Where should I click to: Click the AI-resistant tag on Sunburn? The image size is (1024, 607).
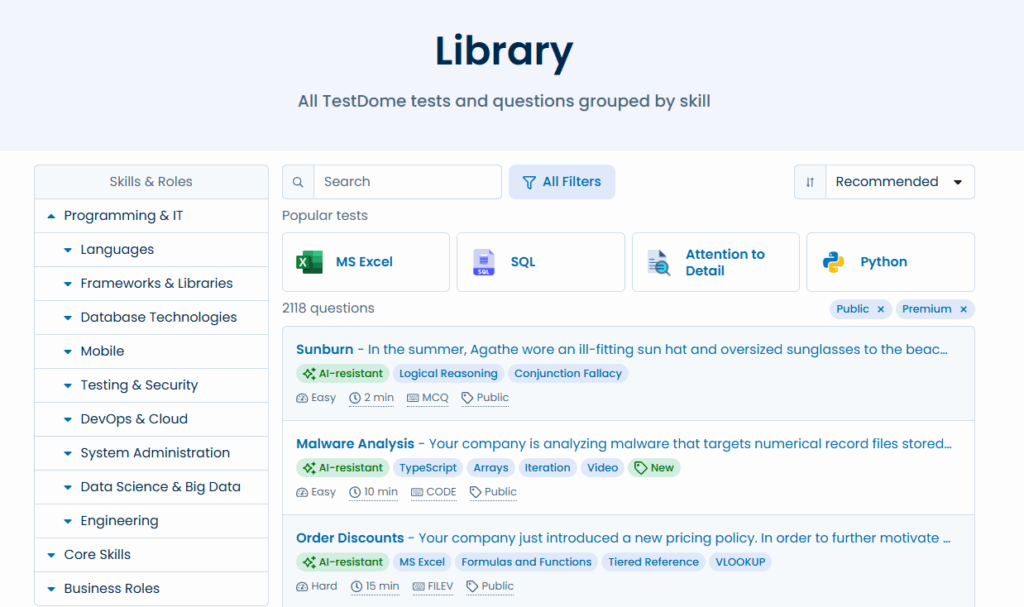(x=343, y=374)
